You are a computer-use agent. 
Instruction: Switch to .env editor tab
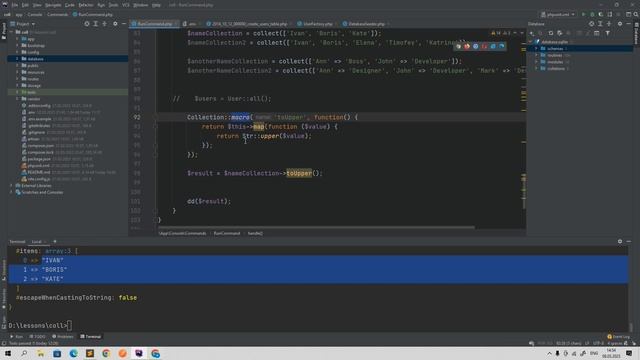(191, 24)
